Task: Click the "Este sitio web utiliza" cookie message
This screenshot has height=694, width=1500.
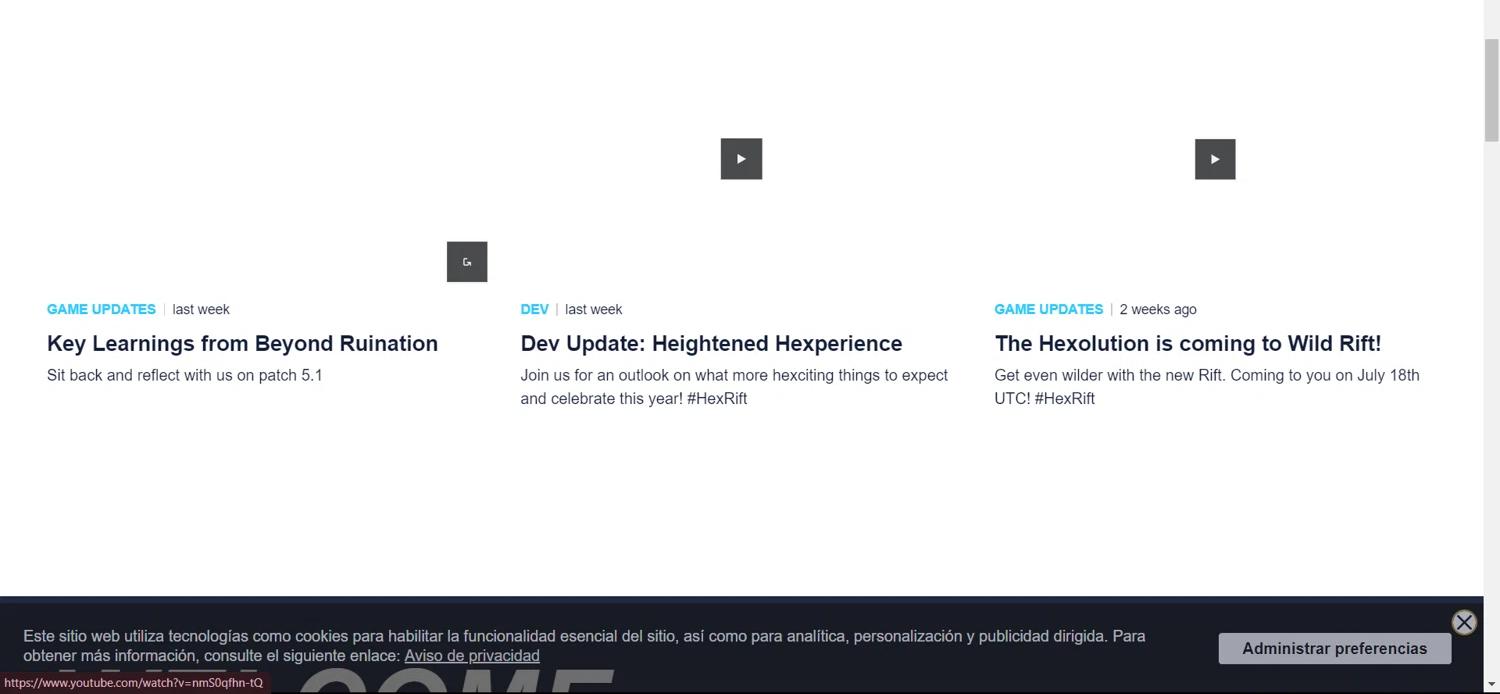Action: click(x=584, y=646)
